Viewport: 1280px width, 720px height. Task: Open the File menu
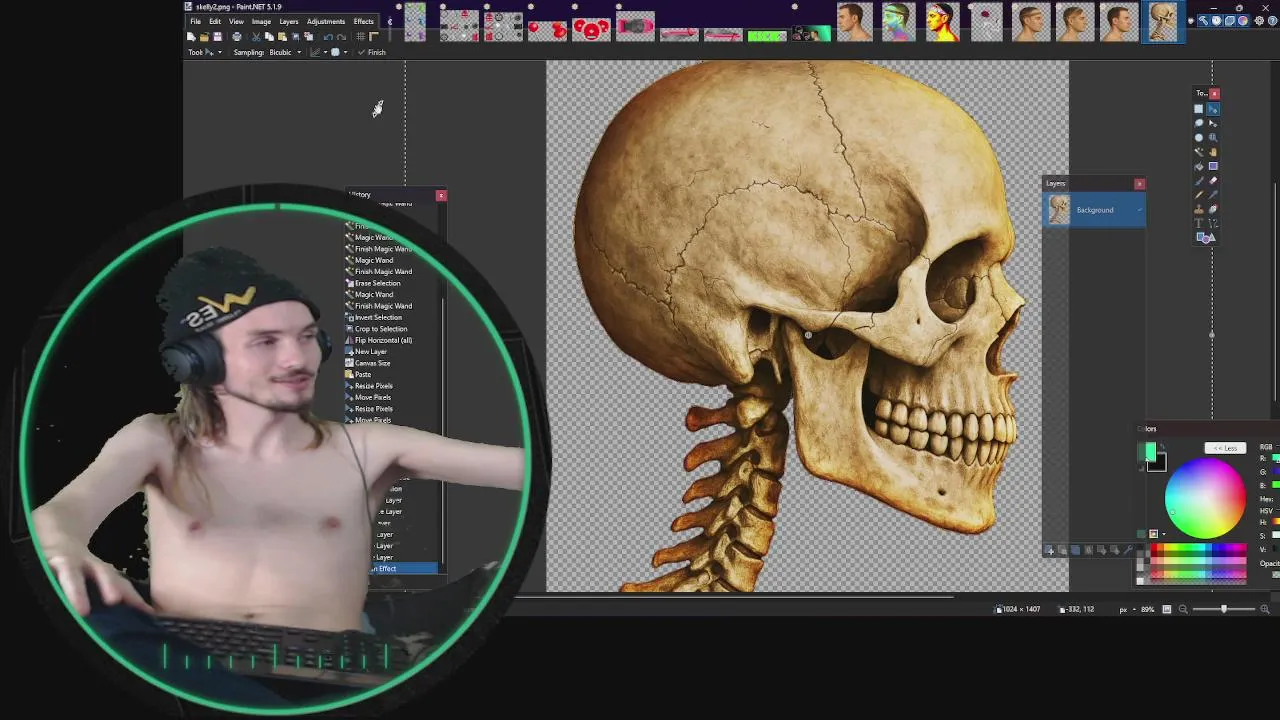[195, 21]
